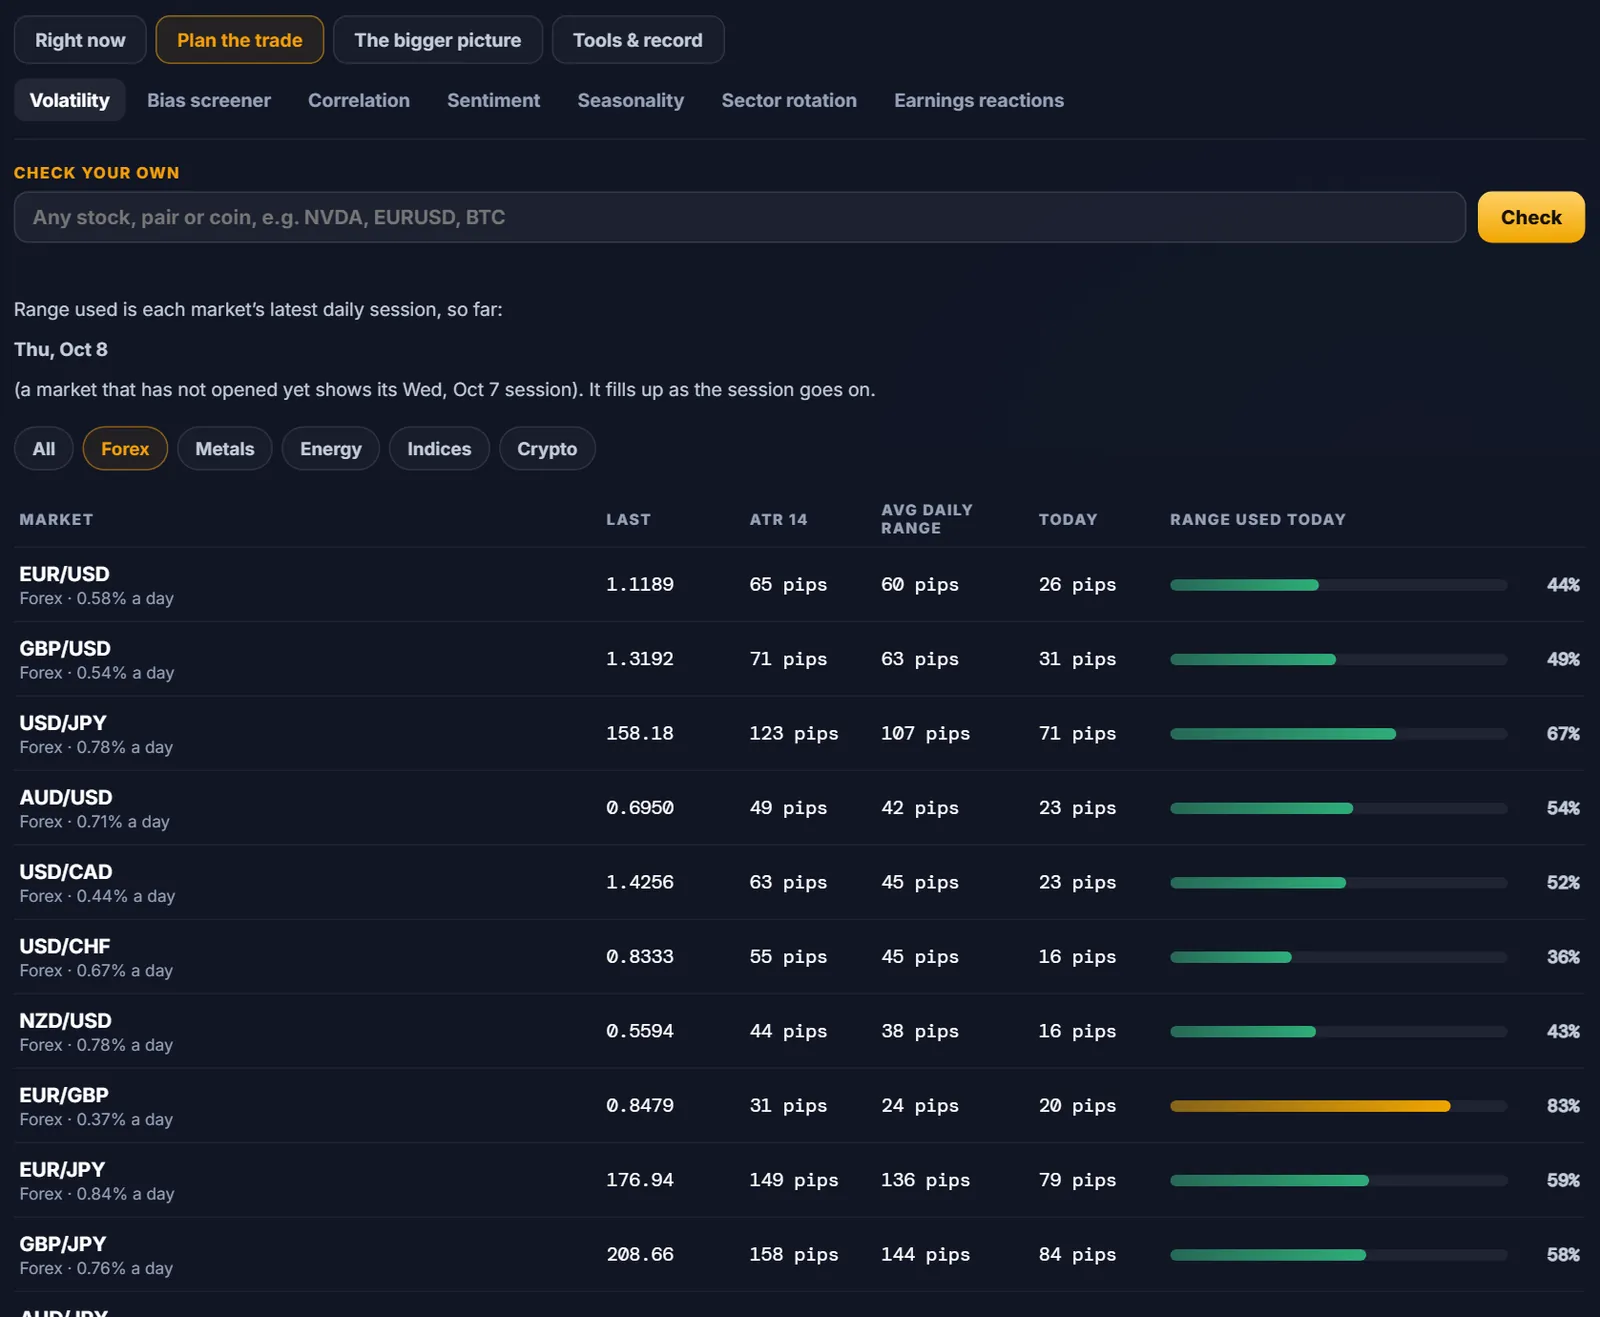Click the yellow Check button
This screenshot has height=1317, width=1600.
click(x=1531, y=217)
